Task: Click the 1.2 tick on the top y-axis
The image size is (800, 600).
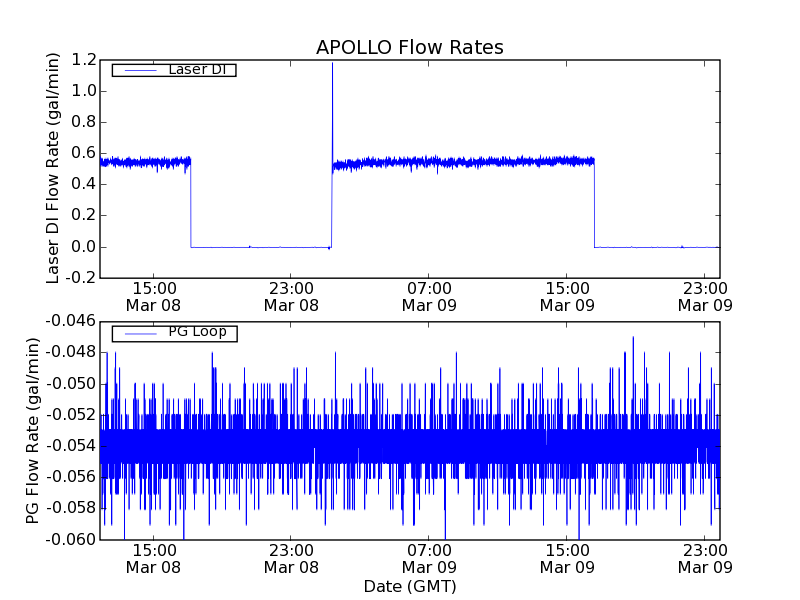Action: tap(83, 60)
